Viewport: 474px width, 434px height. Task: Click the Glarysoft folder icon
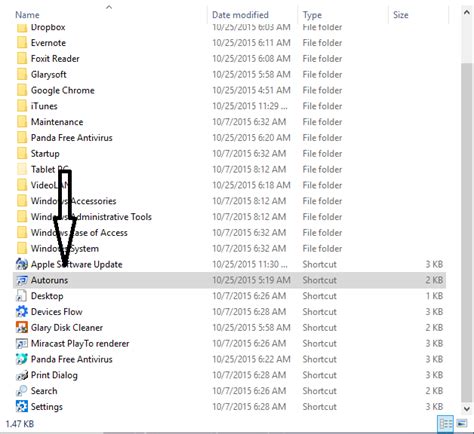(x=22, y=74)
